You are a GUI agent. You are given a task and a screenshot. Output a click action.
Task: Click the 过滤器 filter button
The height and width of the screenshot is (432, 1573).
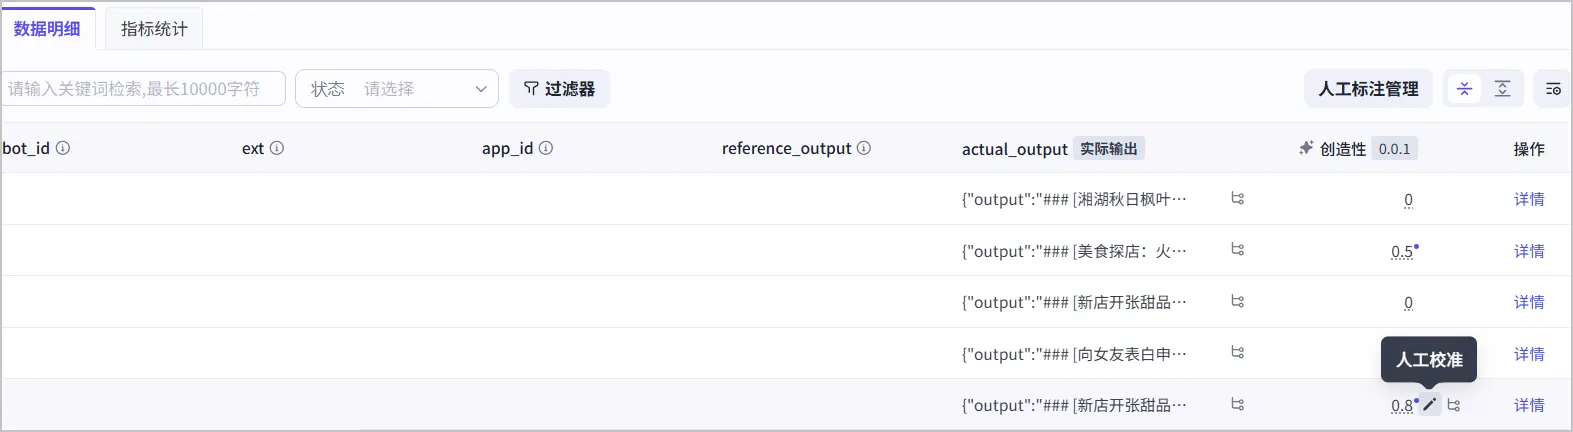pyautogui.click(x=559, y=89)
